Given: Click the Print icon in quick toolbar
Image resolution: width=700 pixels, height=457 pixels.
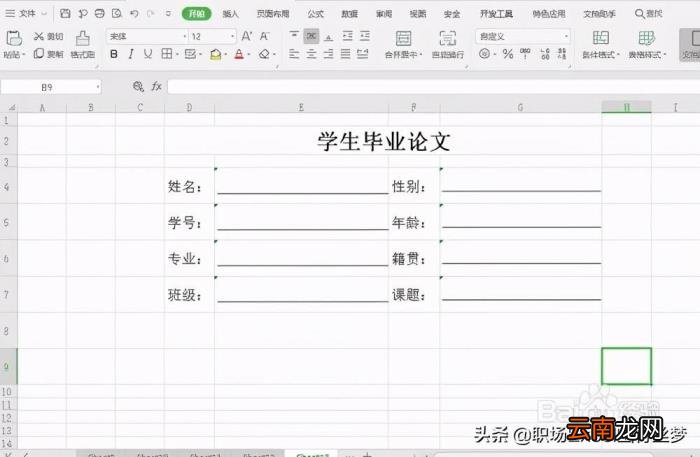Looking at the screenshot, I should click(100, 13).
